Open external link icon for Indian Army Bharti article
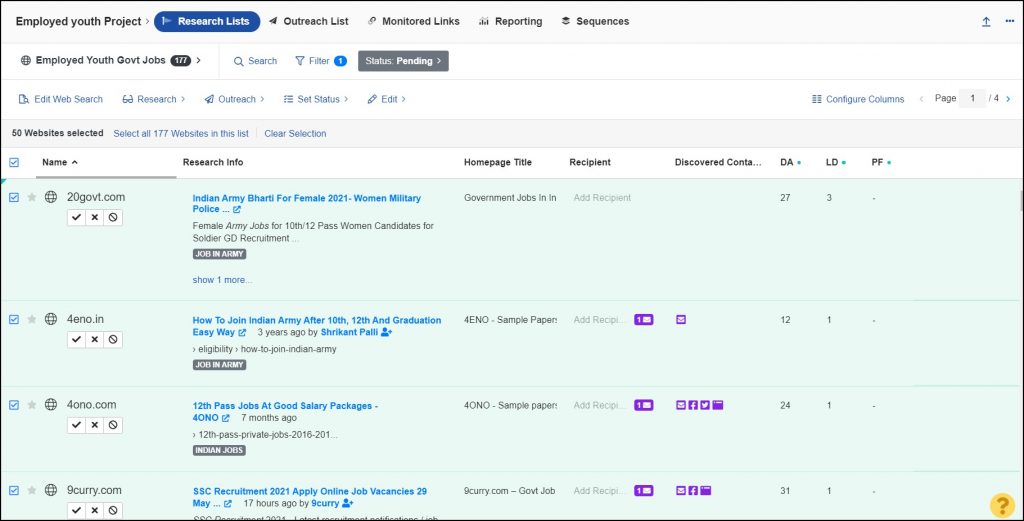Screen dimensions: 1024x521 236,210
